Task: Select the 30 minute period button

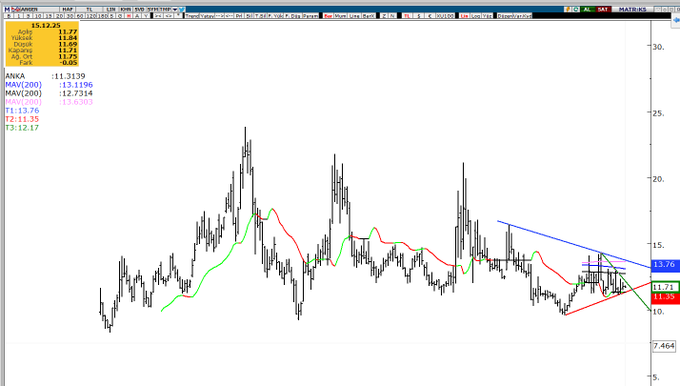Action: [x=70, y=16]
